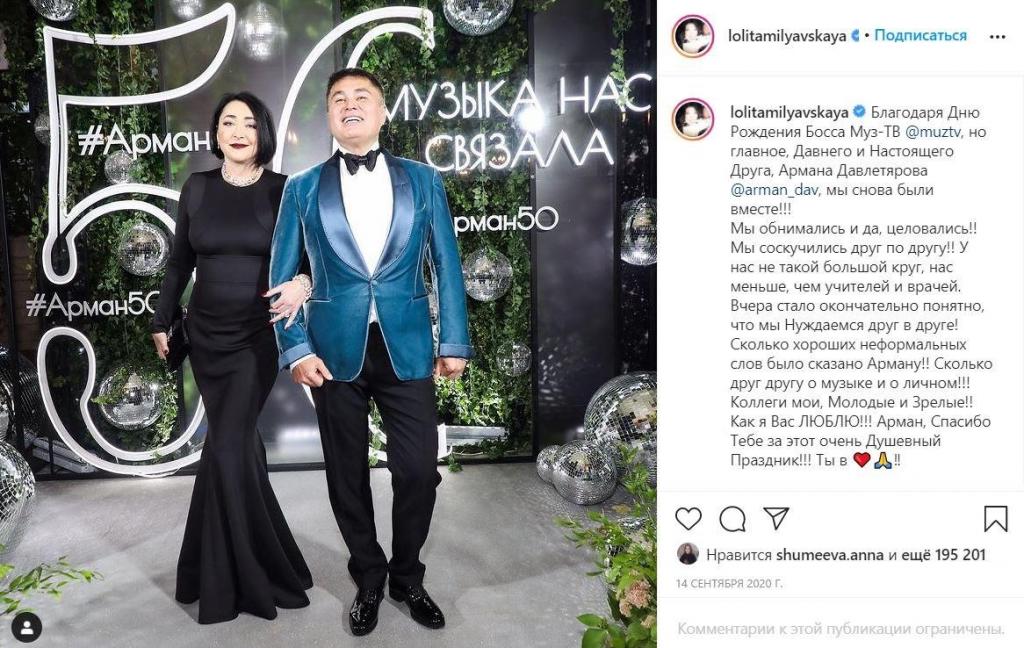Open shumeeva.anna profile from likes
This screenshot has height=648, width=1024.
(x=829, y=555)
